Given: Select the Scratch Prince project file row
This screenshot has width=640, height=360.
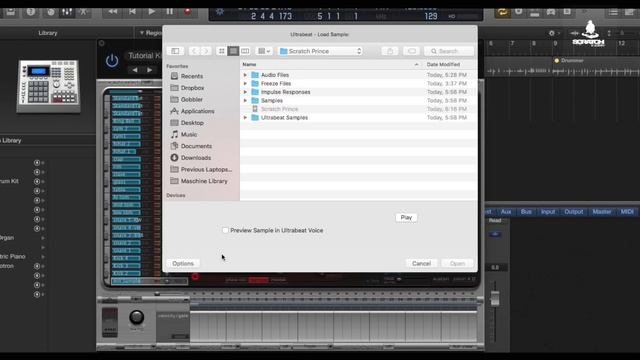Looking at the screenshot, I should [x=358, y=109].
